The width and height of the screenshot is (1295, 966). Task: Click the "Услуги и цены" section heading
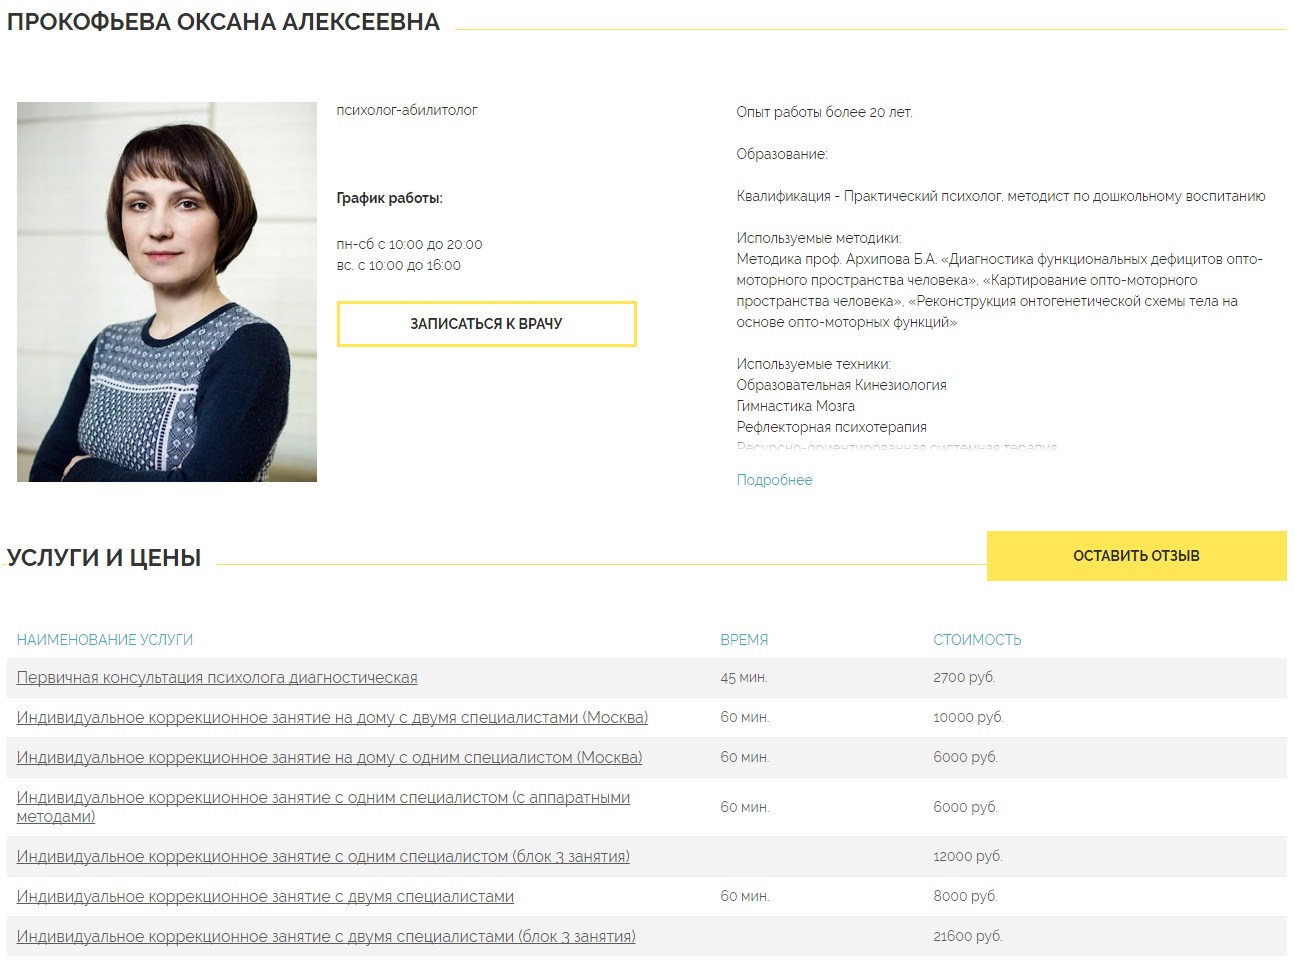[x=104, y=558]
